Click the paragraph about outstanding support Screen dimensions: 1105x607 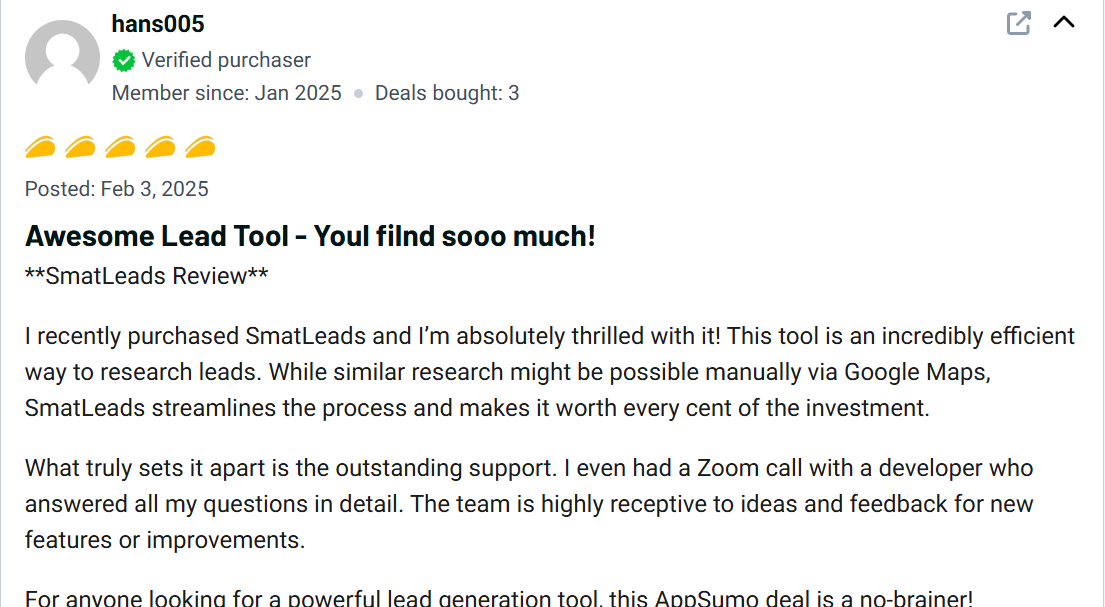point(529,504)
